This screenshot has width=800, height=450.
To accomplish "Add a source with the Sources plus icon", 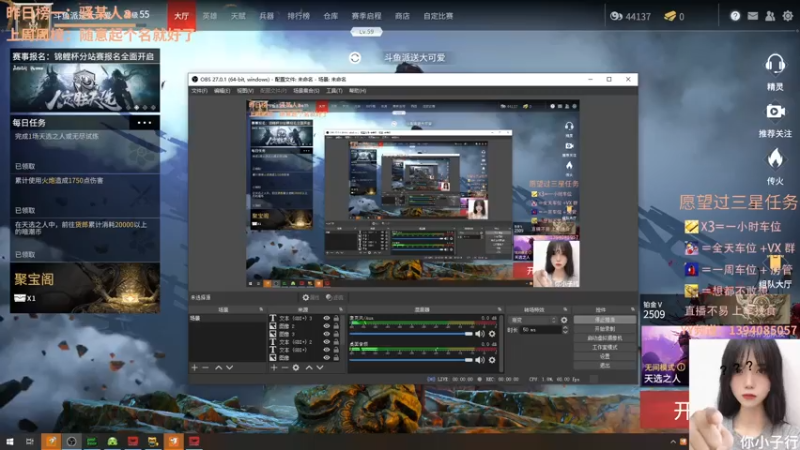I will [274, 367].
